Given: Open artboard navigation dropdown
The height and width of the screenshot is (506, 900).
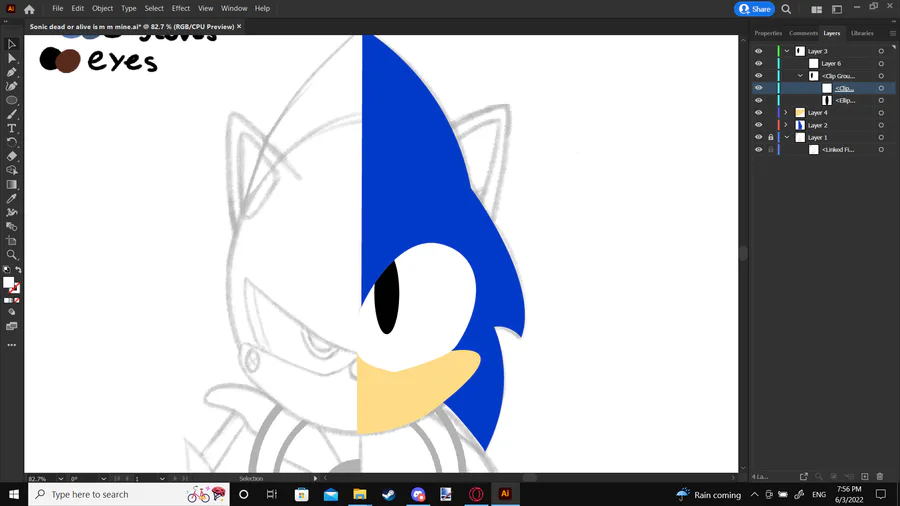Looking at the screenshot, I should [162, 478].
